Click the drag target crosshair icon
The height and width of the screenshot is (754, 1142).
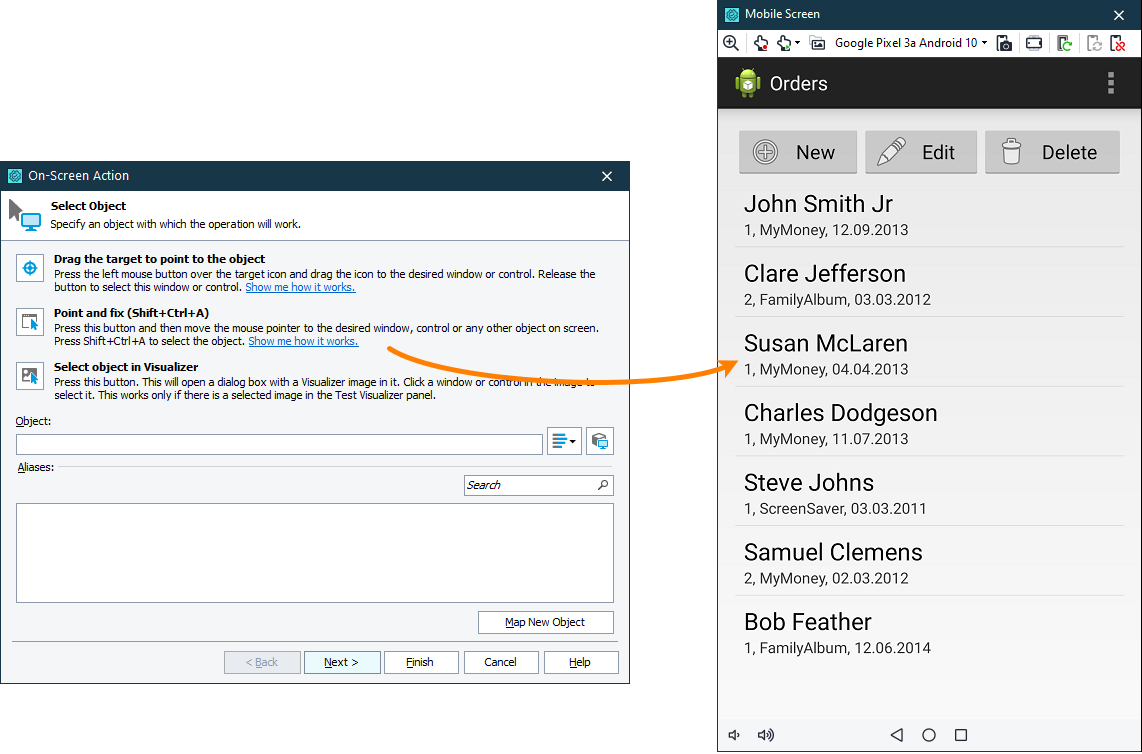pos(30,268)
